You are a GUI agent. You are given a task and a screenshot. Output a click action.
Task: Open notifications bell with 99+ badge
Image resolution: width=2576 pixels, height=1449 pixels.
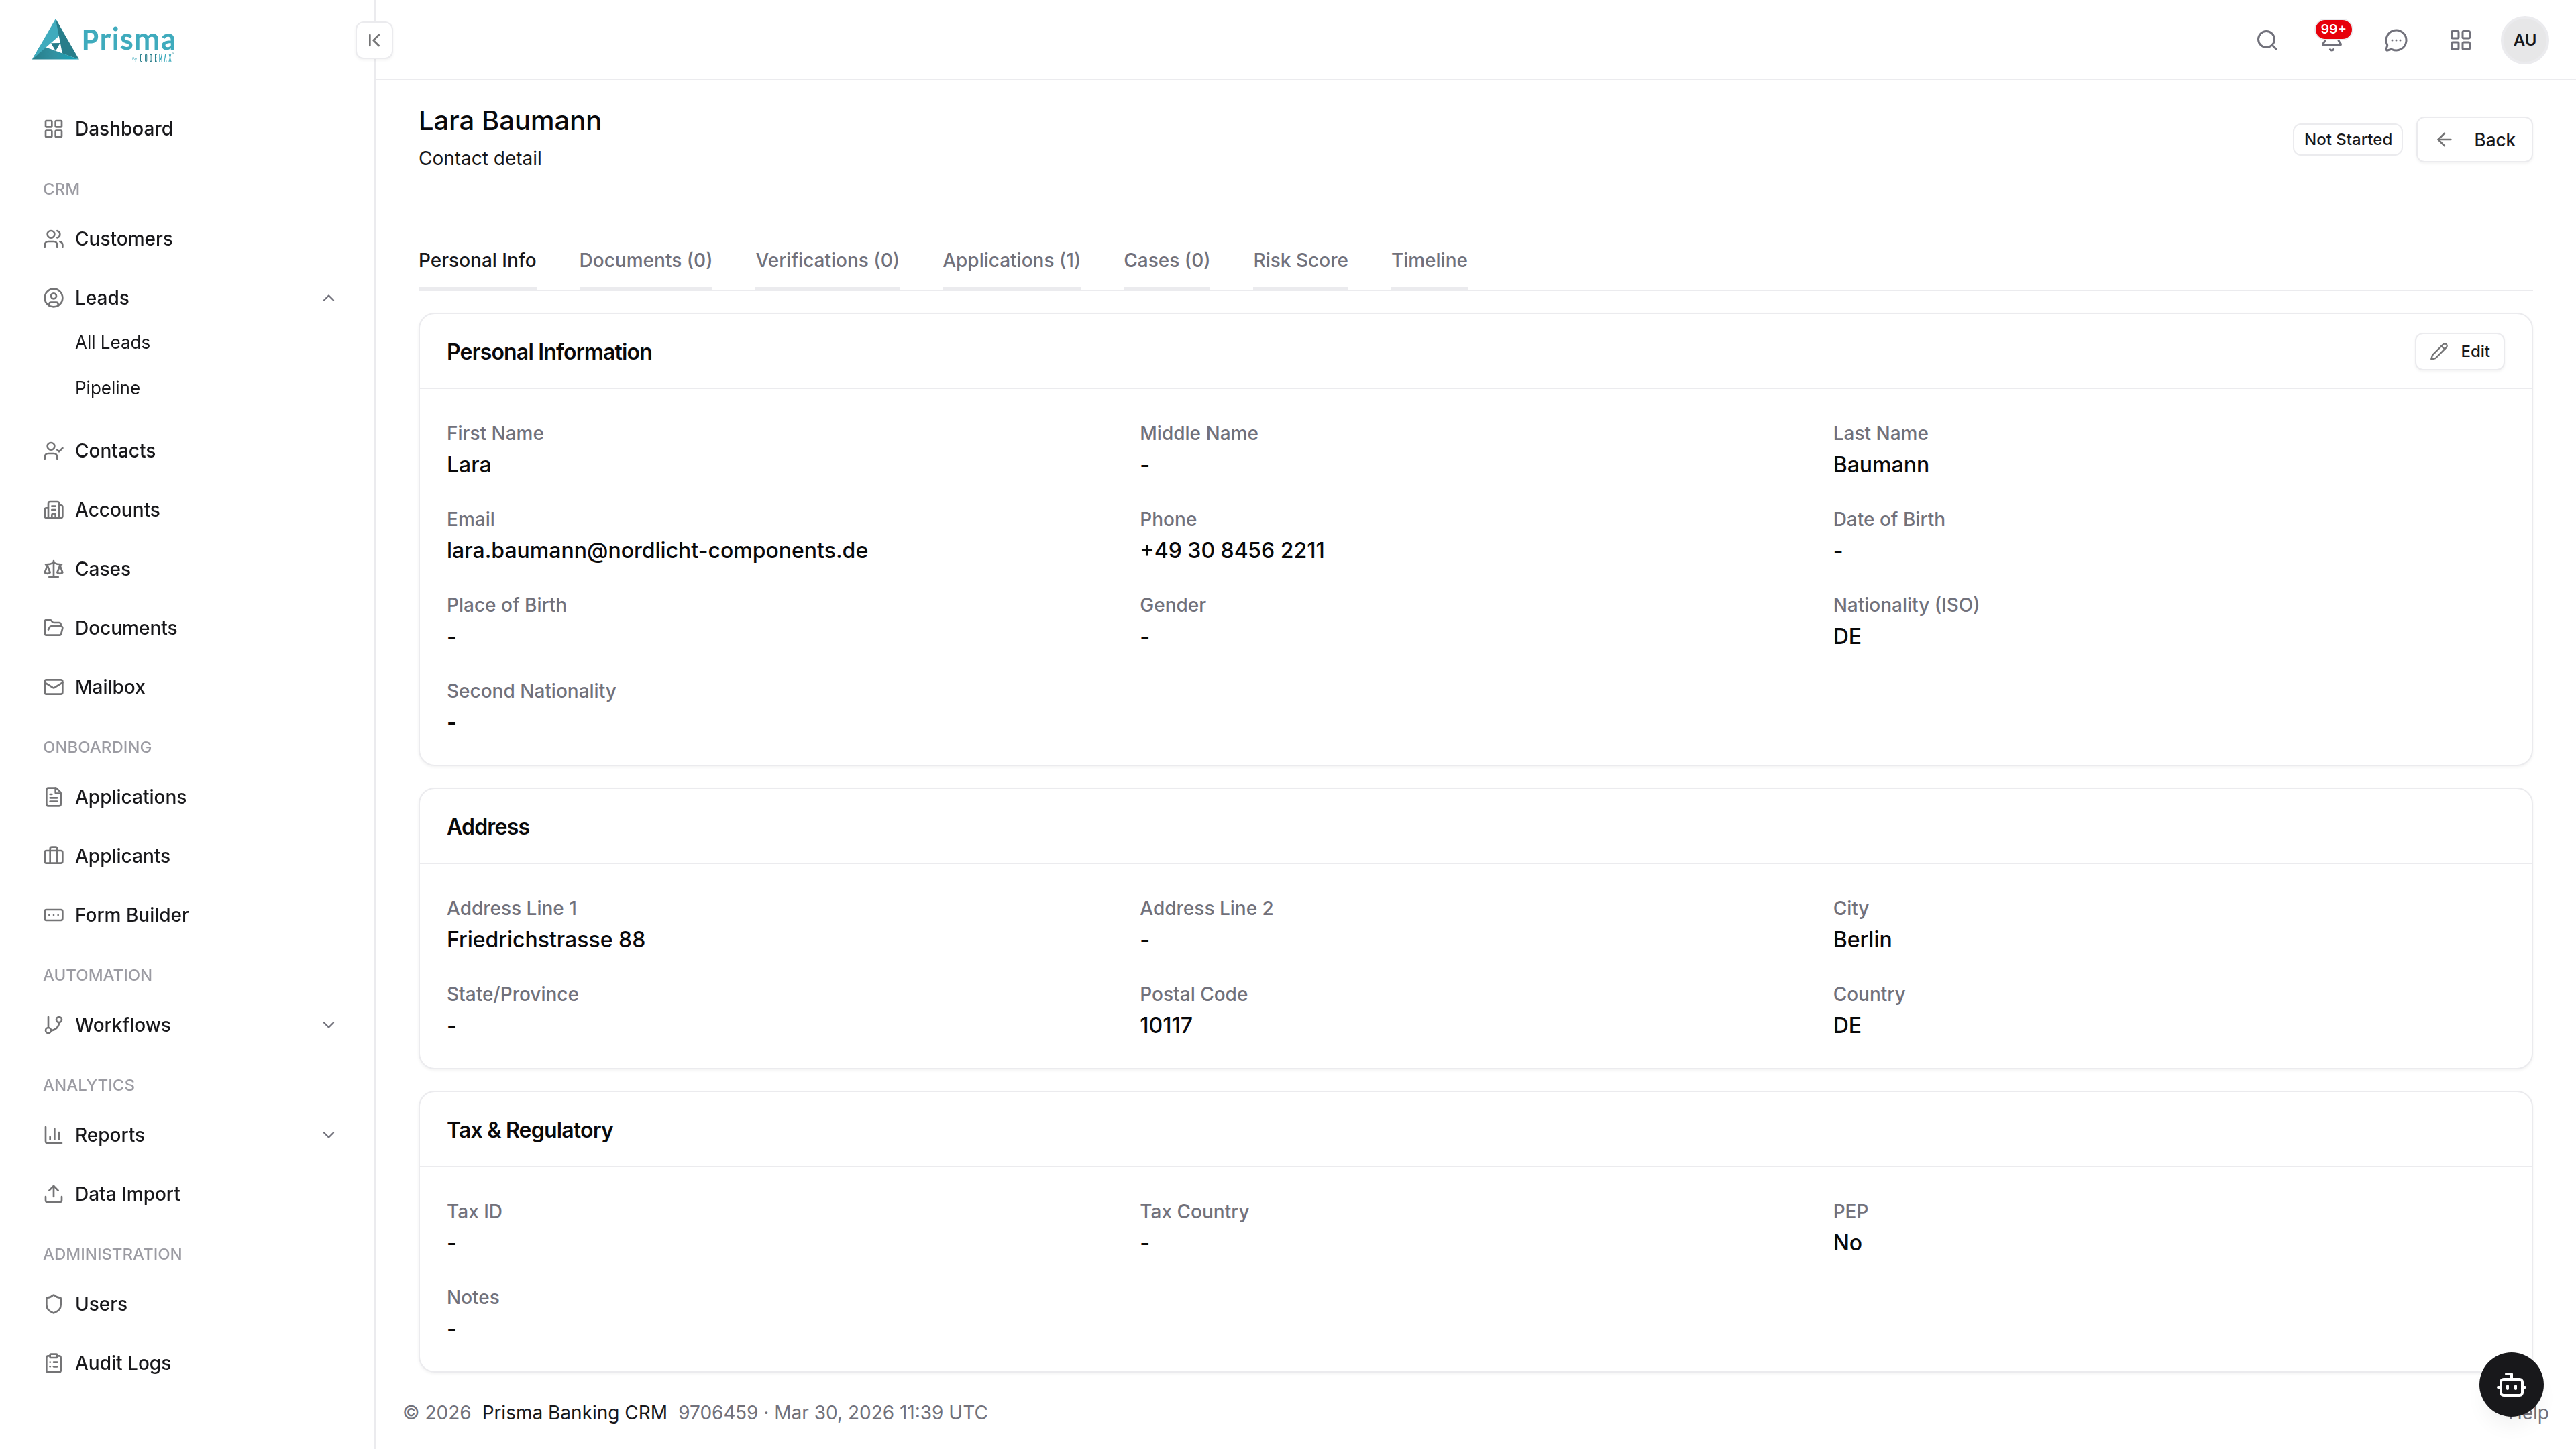pyautogui.click(x=2332, y=40)
